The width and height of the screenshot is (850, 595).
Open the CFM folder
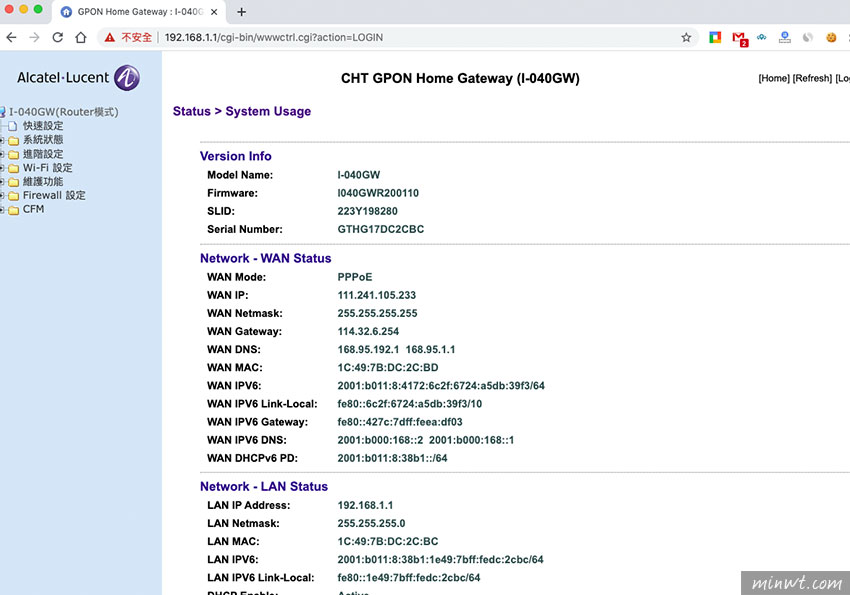coord(33,209)
